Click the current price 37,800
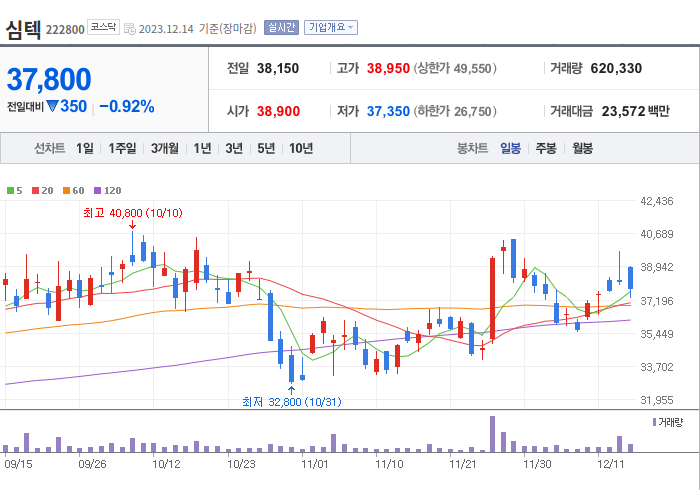Screen dimensions: 700x490 tap(49, 79)
